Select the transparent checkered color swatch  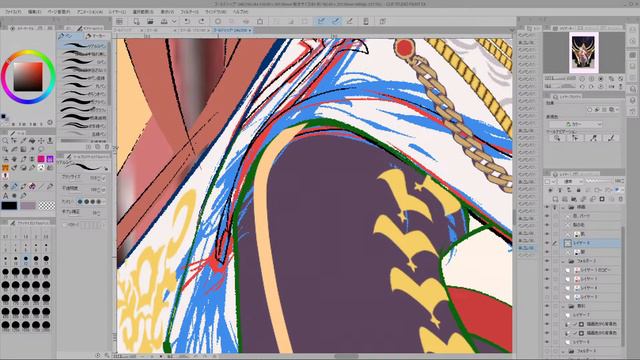pos(46,205)
